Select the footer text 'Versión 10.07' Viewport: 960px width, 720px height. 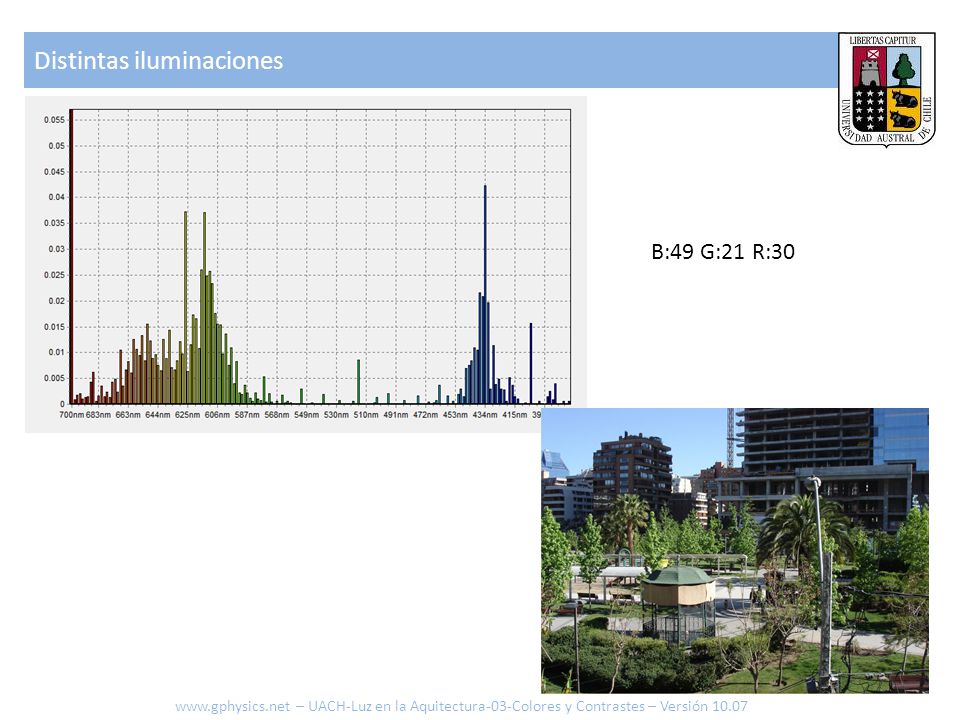(703, 706)
